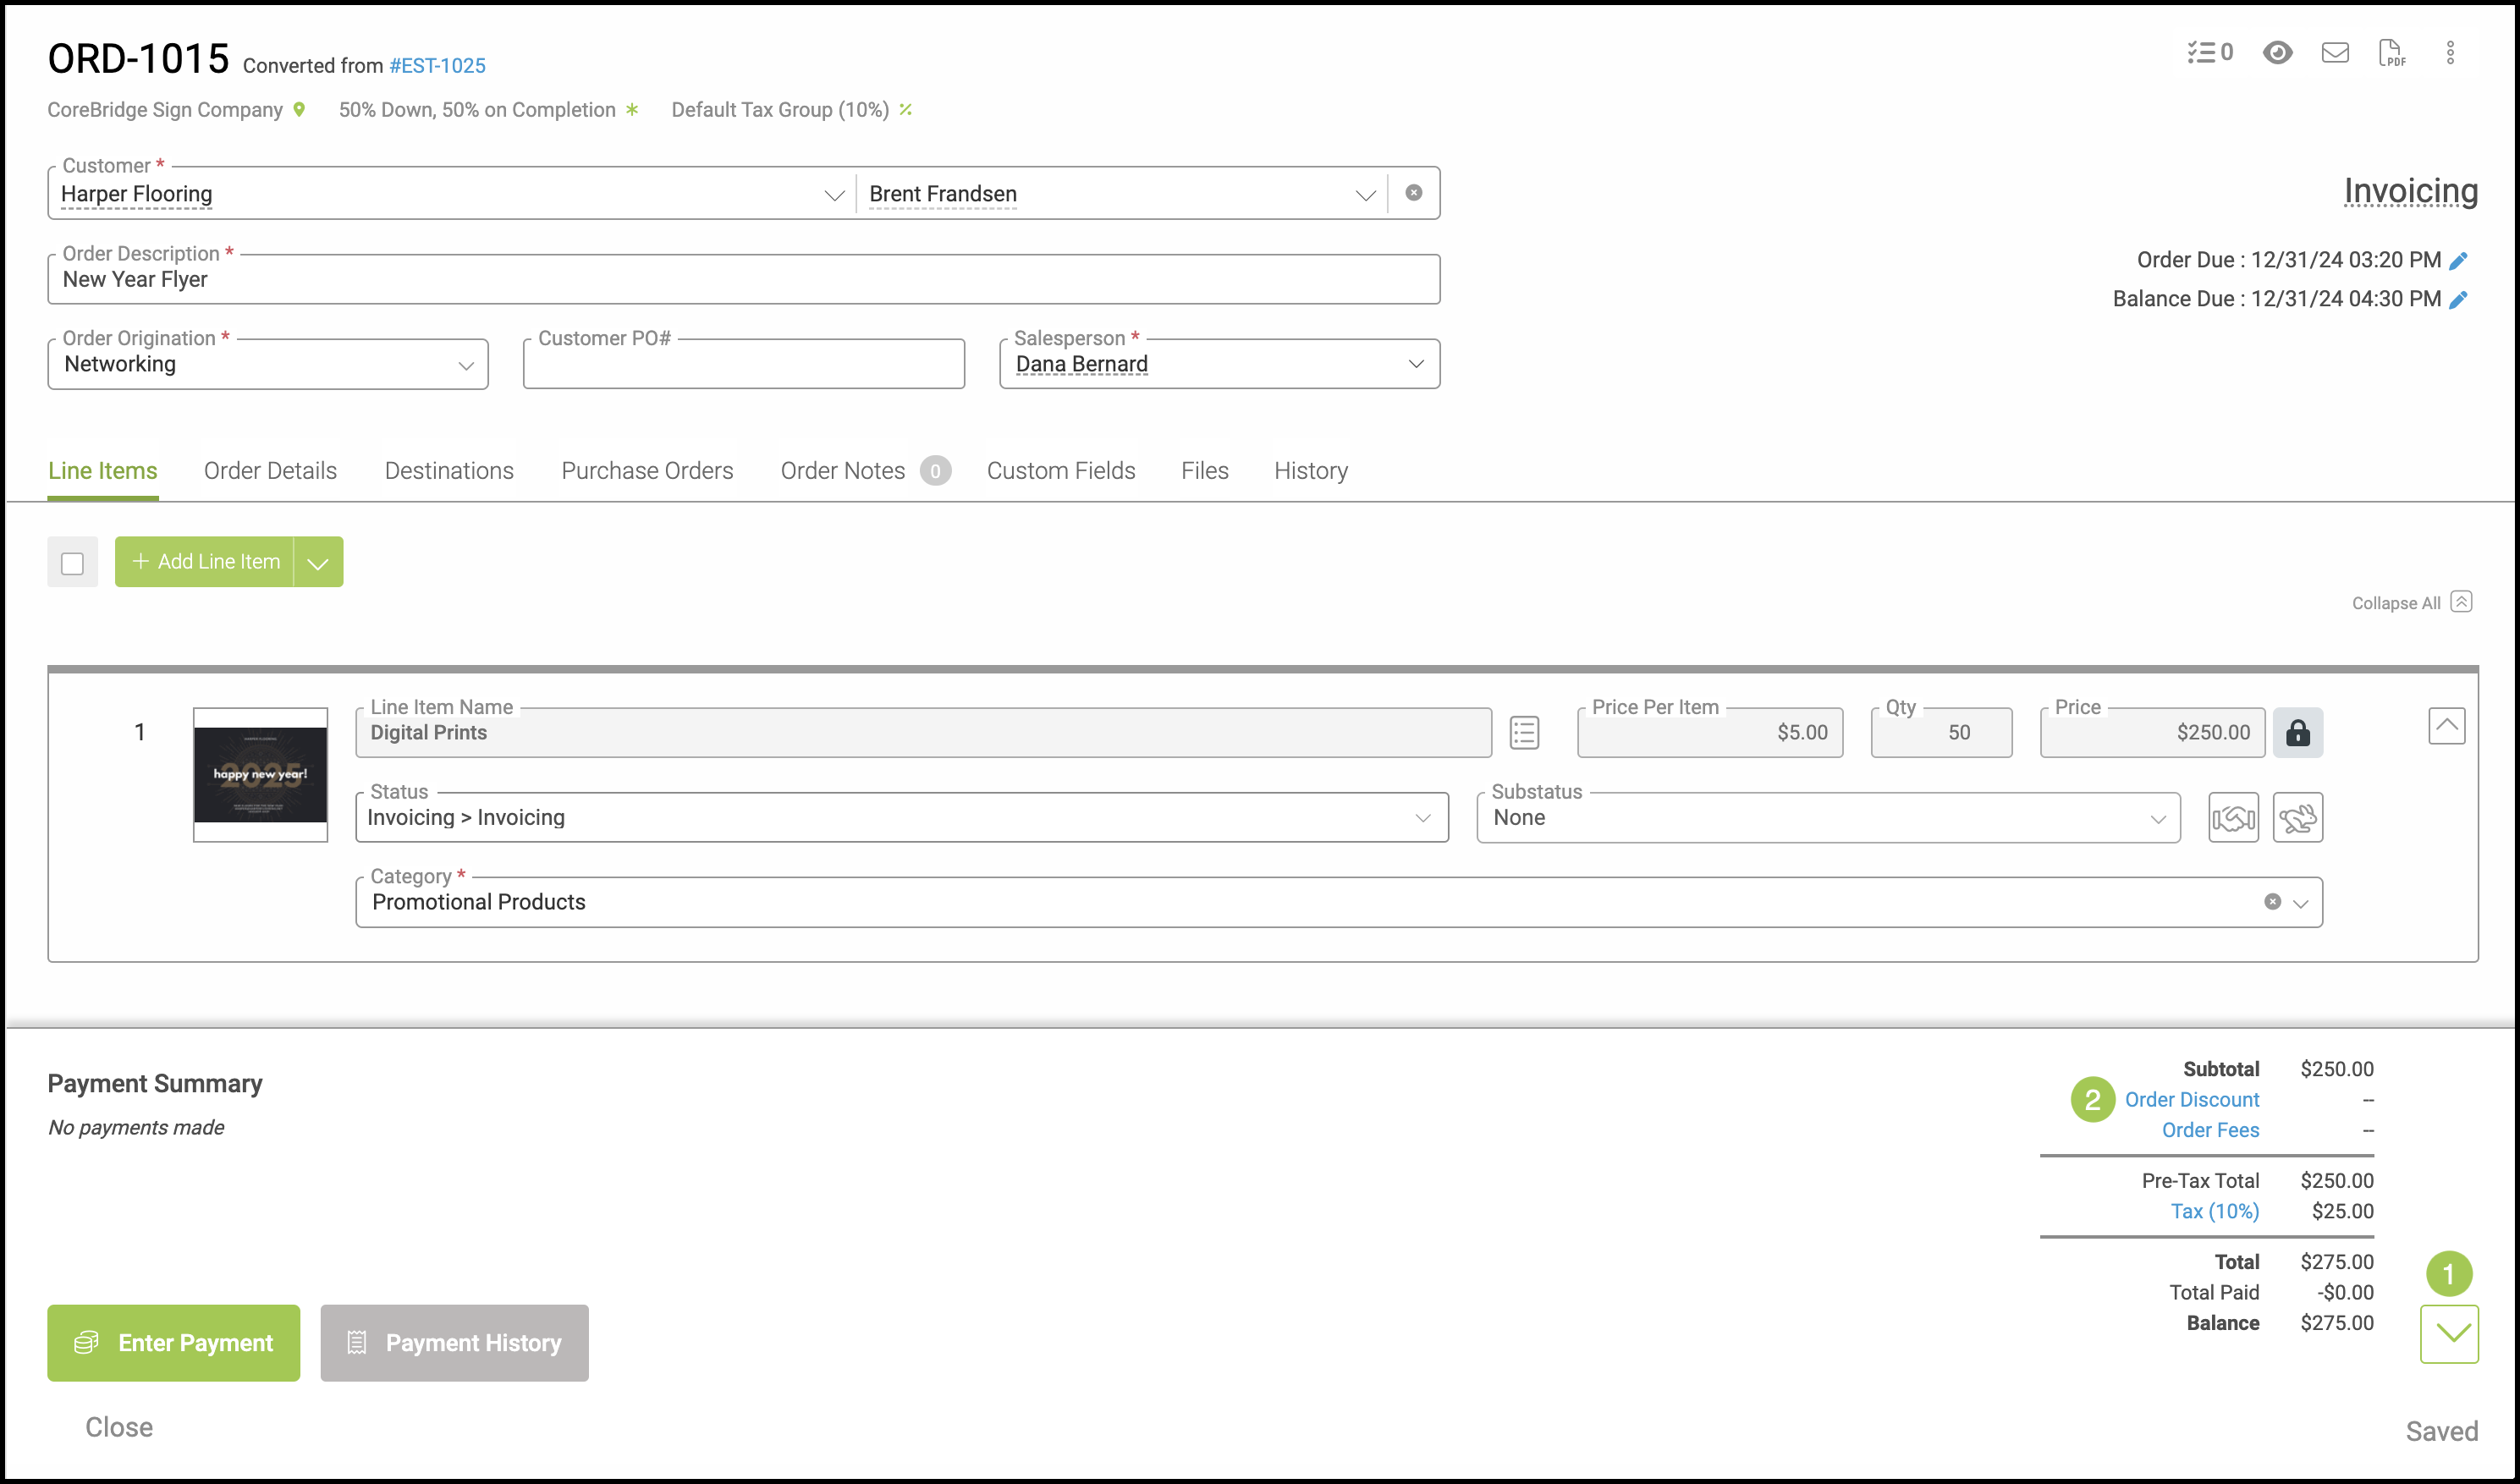
Task: Open Add Line Item dropdown arrow
Action: [x=318, y=563]
